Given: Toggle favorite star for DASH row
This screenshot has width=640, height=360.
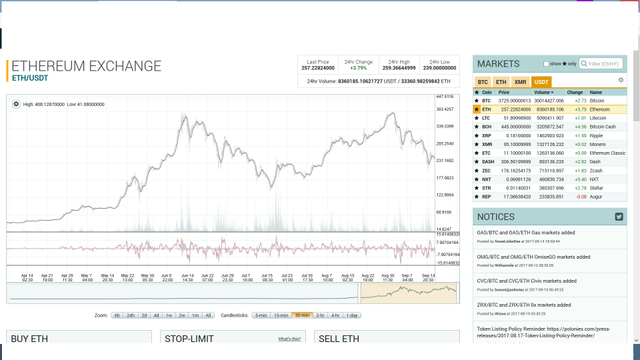Looking at the screenshot, I should coord(476,162).
